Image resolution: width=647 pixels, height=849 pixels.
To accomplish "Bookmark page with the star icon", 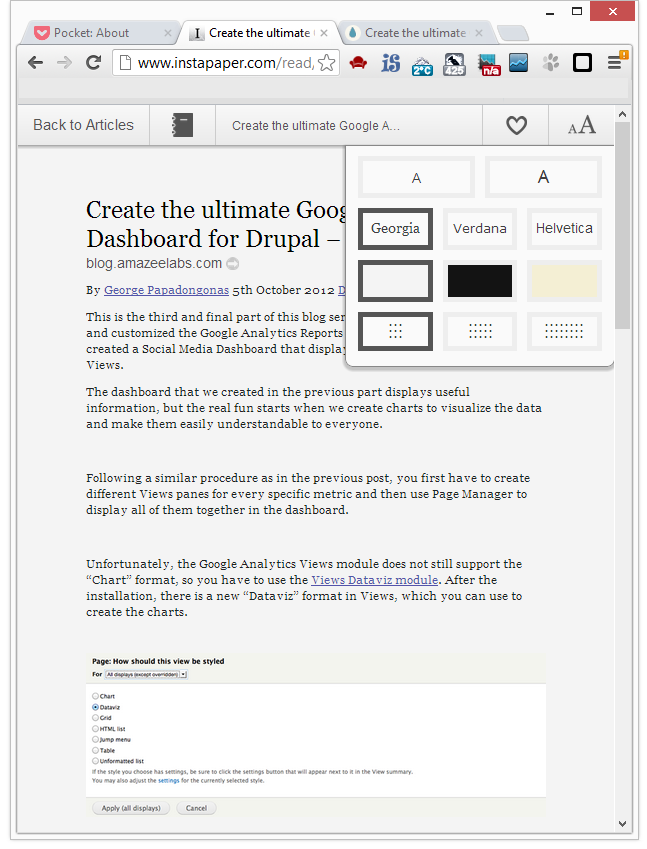I will [x=326, y=63].
